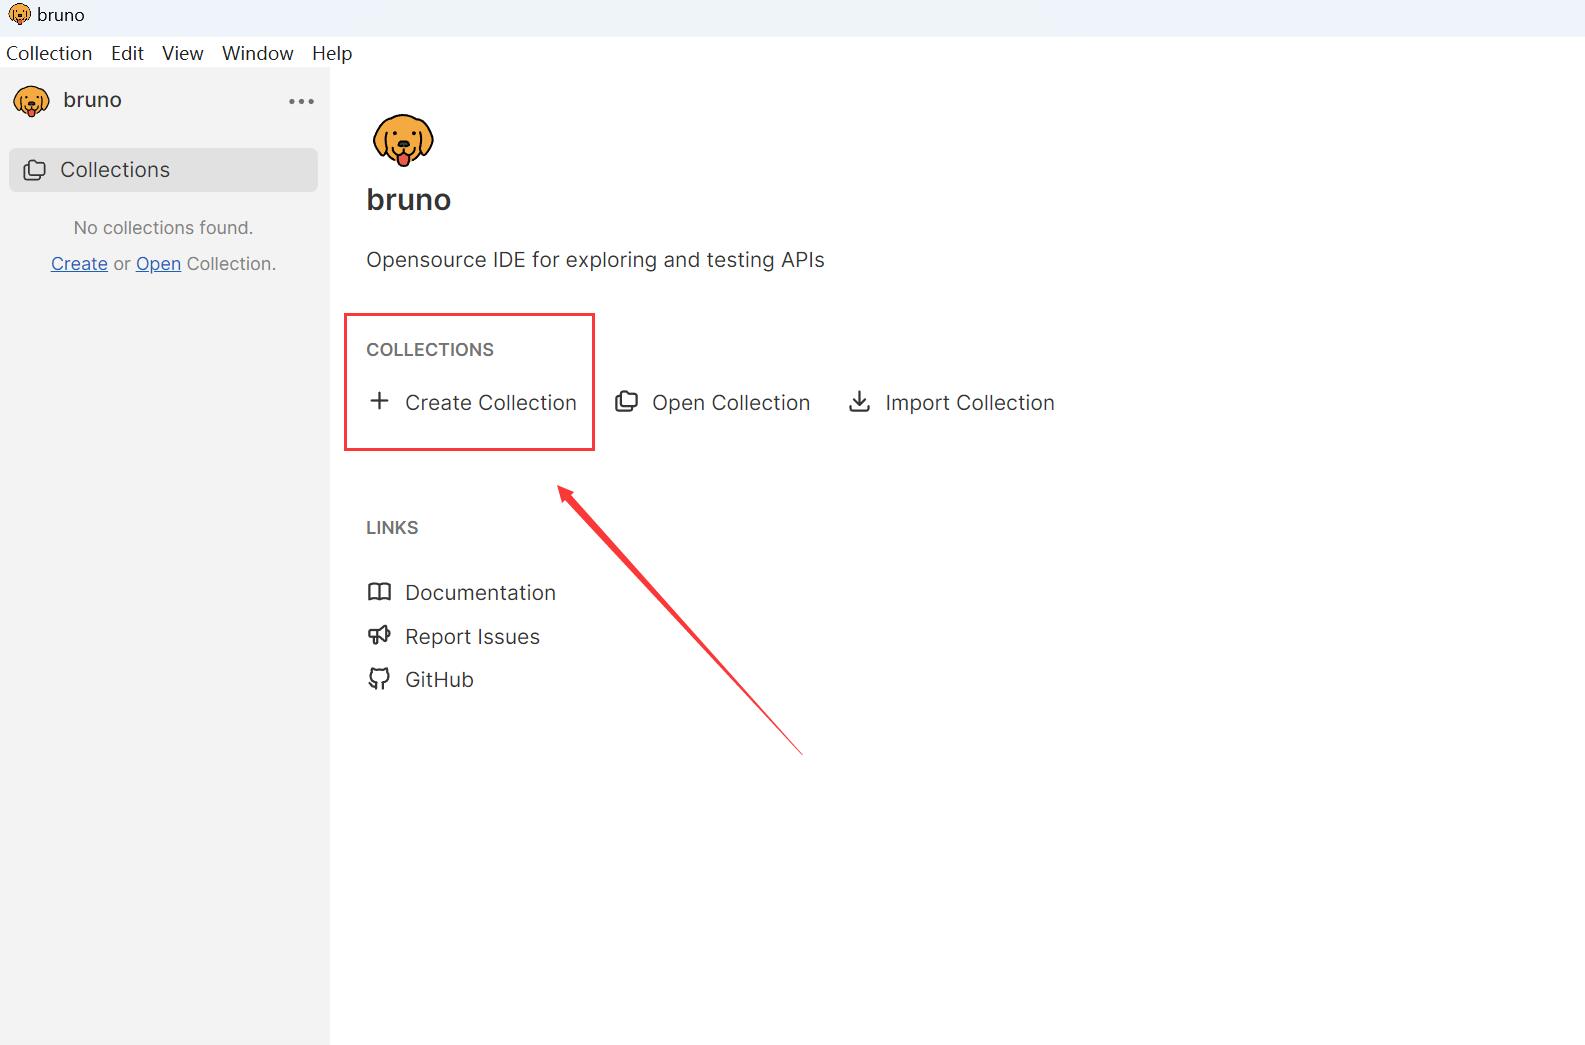
Task: Click the GitHub octocat icon
Action: (379, 680)
